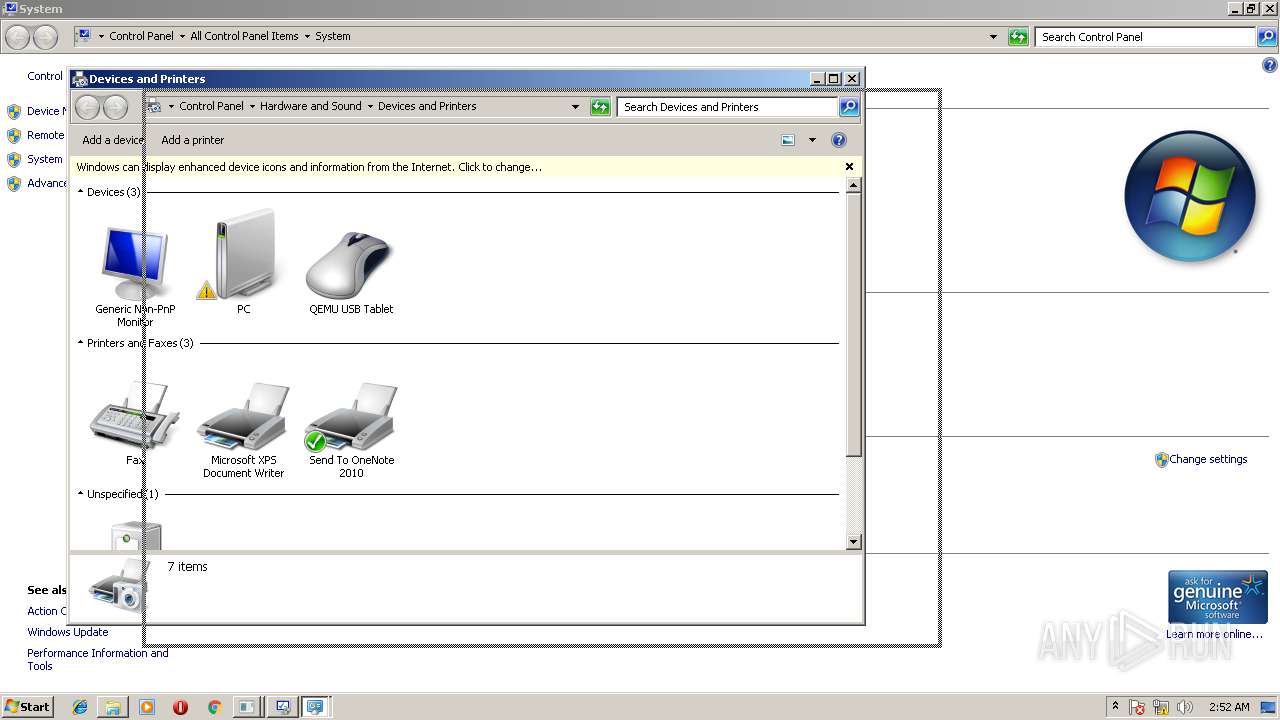Click System breadcrumb in System window
Image resolution: width=1280 pixels, height=720 pixels.
point(333,36)
